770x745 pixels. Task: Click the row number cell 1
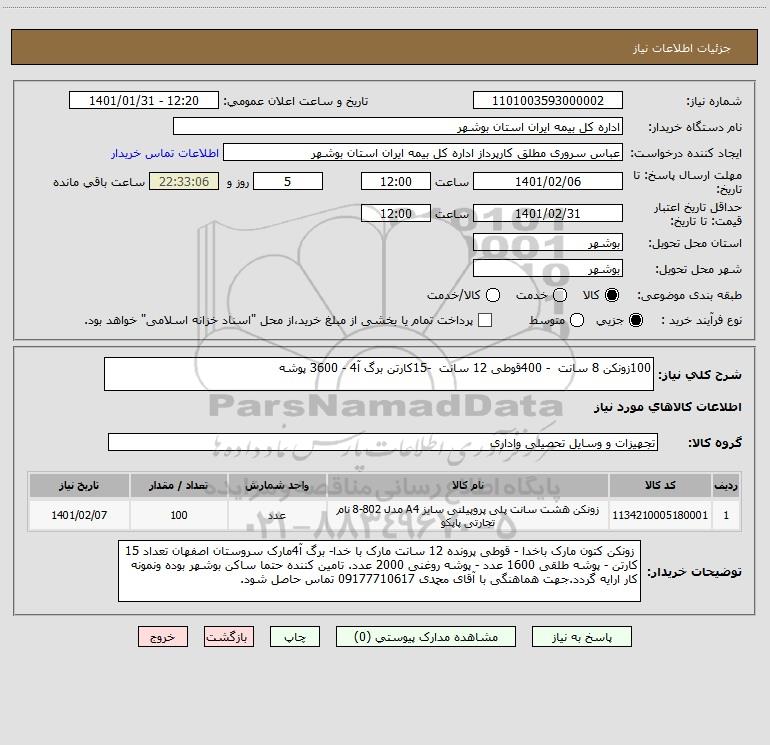click(726, 515)
